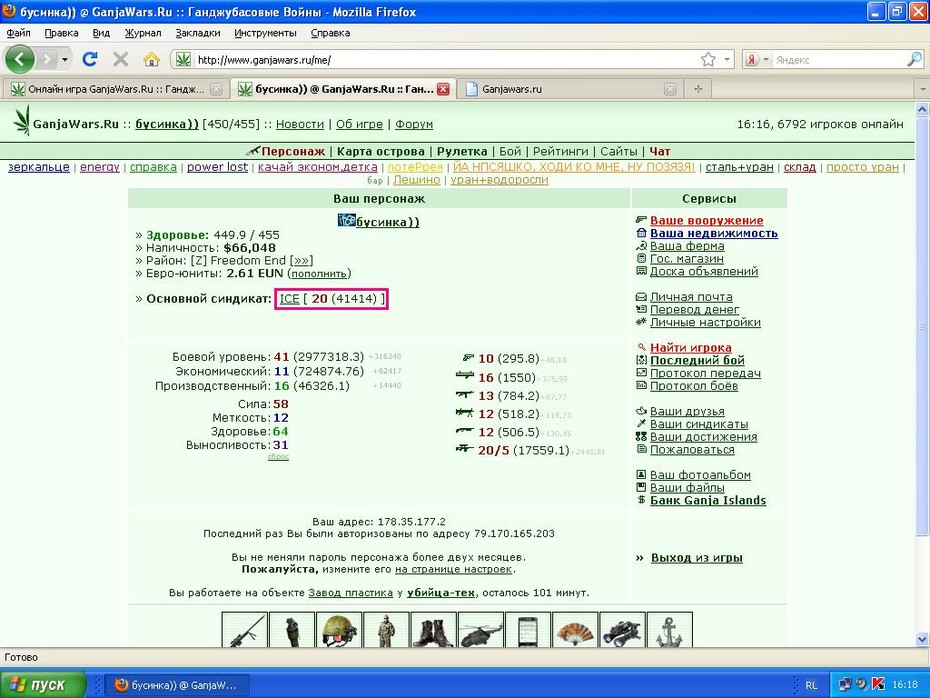Click the dollar icon next to Банк Ganja Islands

[x=641, y=500]
